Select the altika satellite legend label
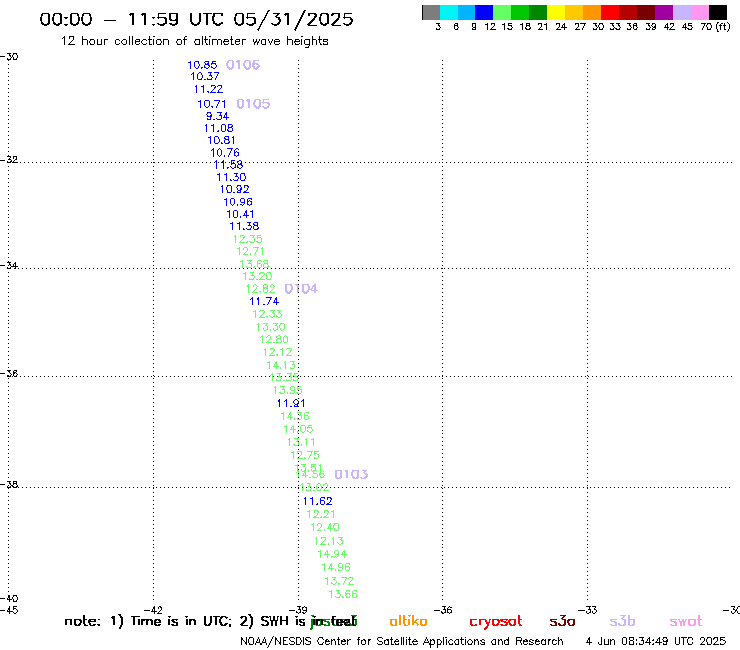740x650 pixels. [408, 621]
